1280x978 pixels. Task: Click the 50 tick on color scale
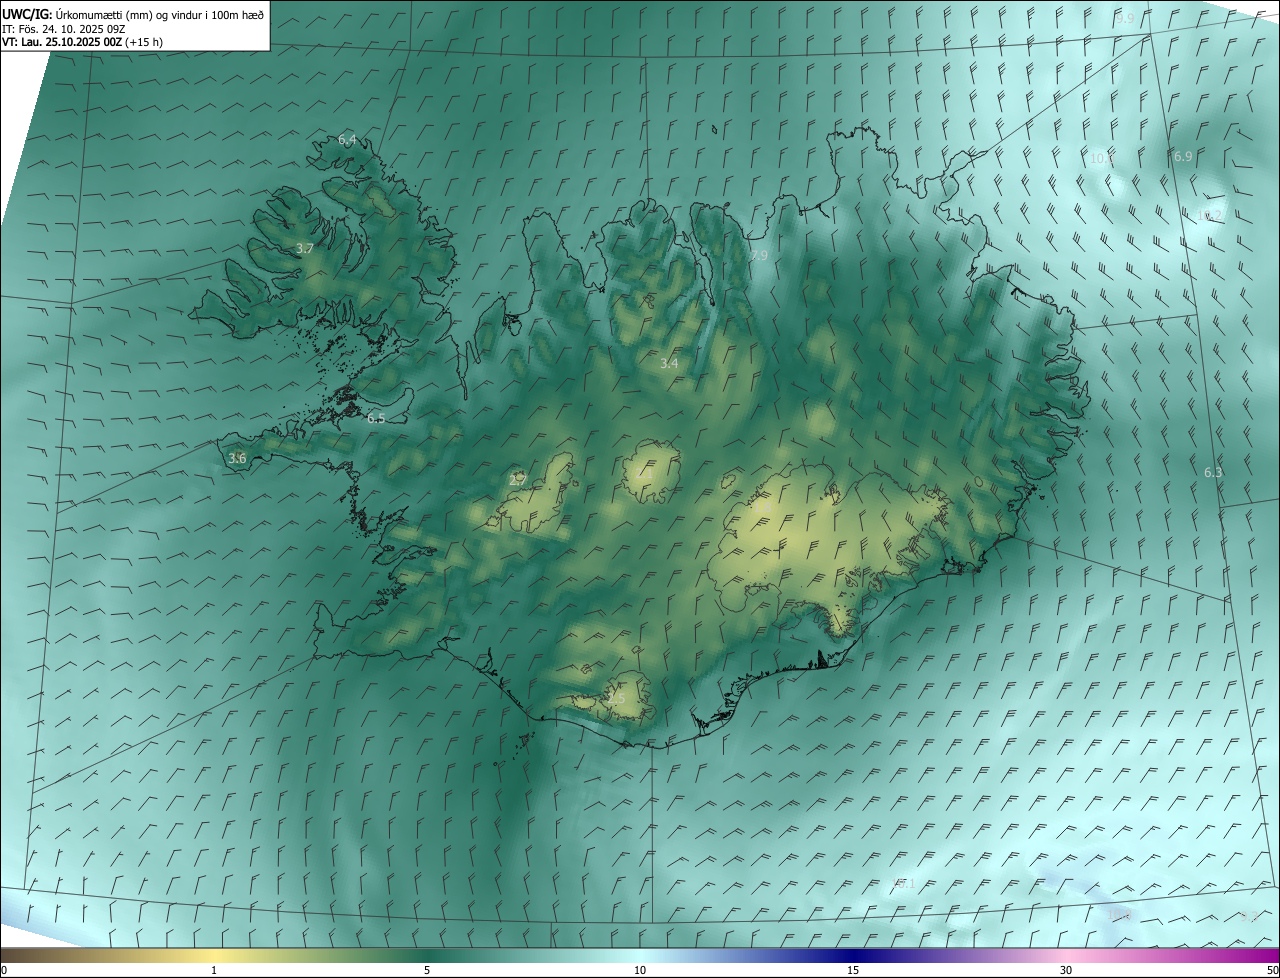[1271, 970]
